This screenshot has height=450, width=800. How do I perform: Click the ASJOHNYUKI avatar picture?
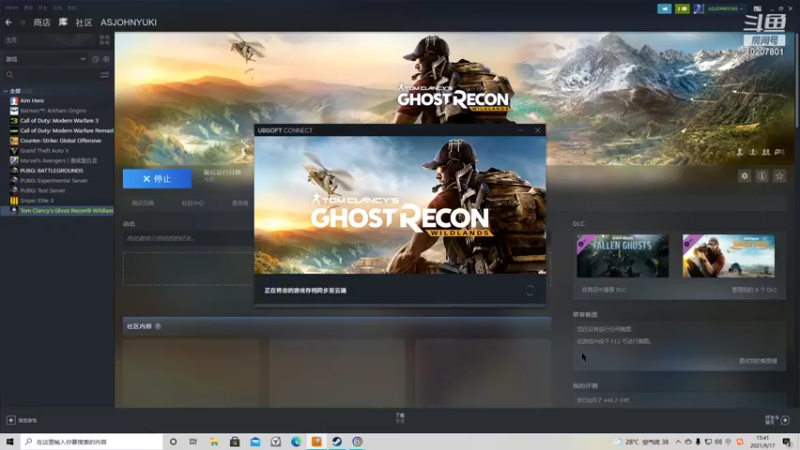[x=698, y=9]
